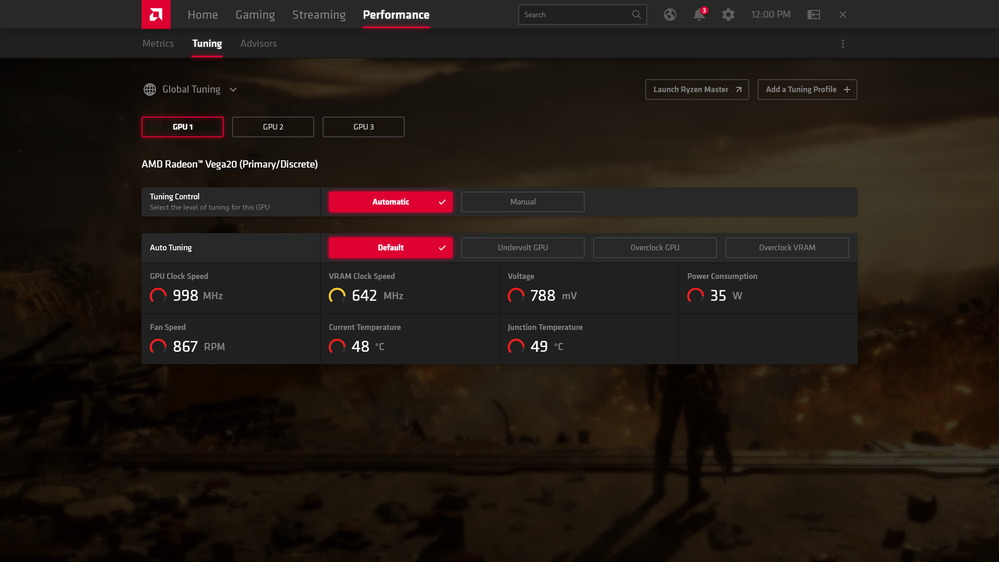999x562 pixels.
Task: Click the AMD Radeon Vega20 (Primary/Discrete) title
Action: click(229, 164)
